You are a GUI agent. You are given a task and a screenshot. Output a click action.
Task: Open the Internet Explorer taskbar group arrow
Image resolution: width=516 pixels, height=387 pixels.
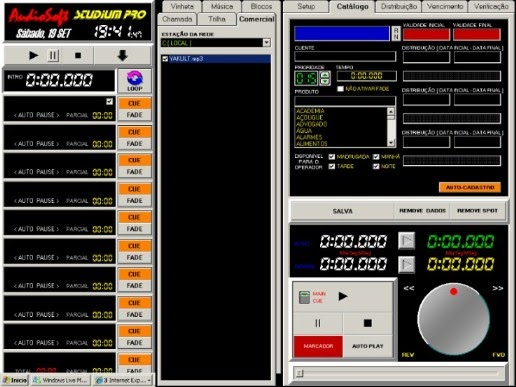point(149,380)
